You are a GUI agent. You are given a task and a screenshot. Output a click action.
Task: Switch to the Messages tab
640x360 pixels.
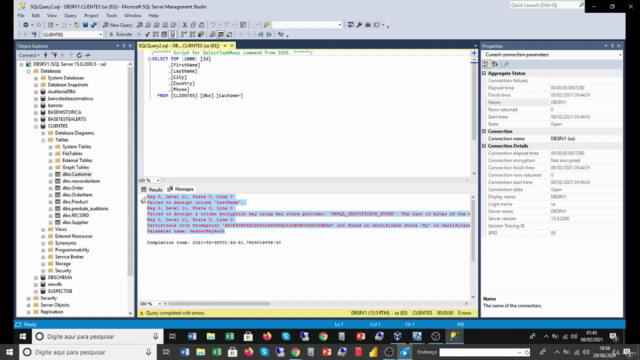(180, 189)
